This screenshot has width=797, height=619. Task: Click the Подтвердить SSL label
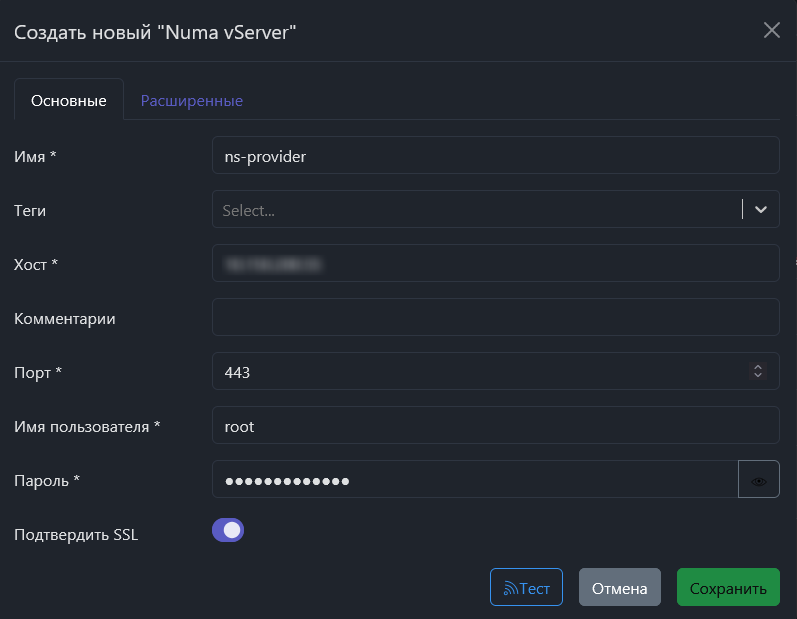[76, 534]
